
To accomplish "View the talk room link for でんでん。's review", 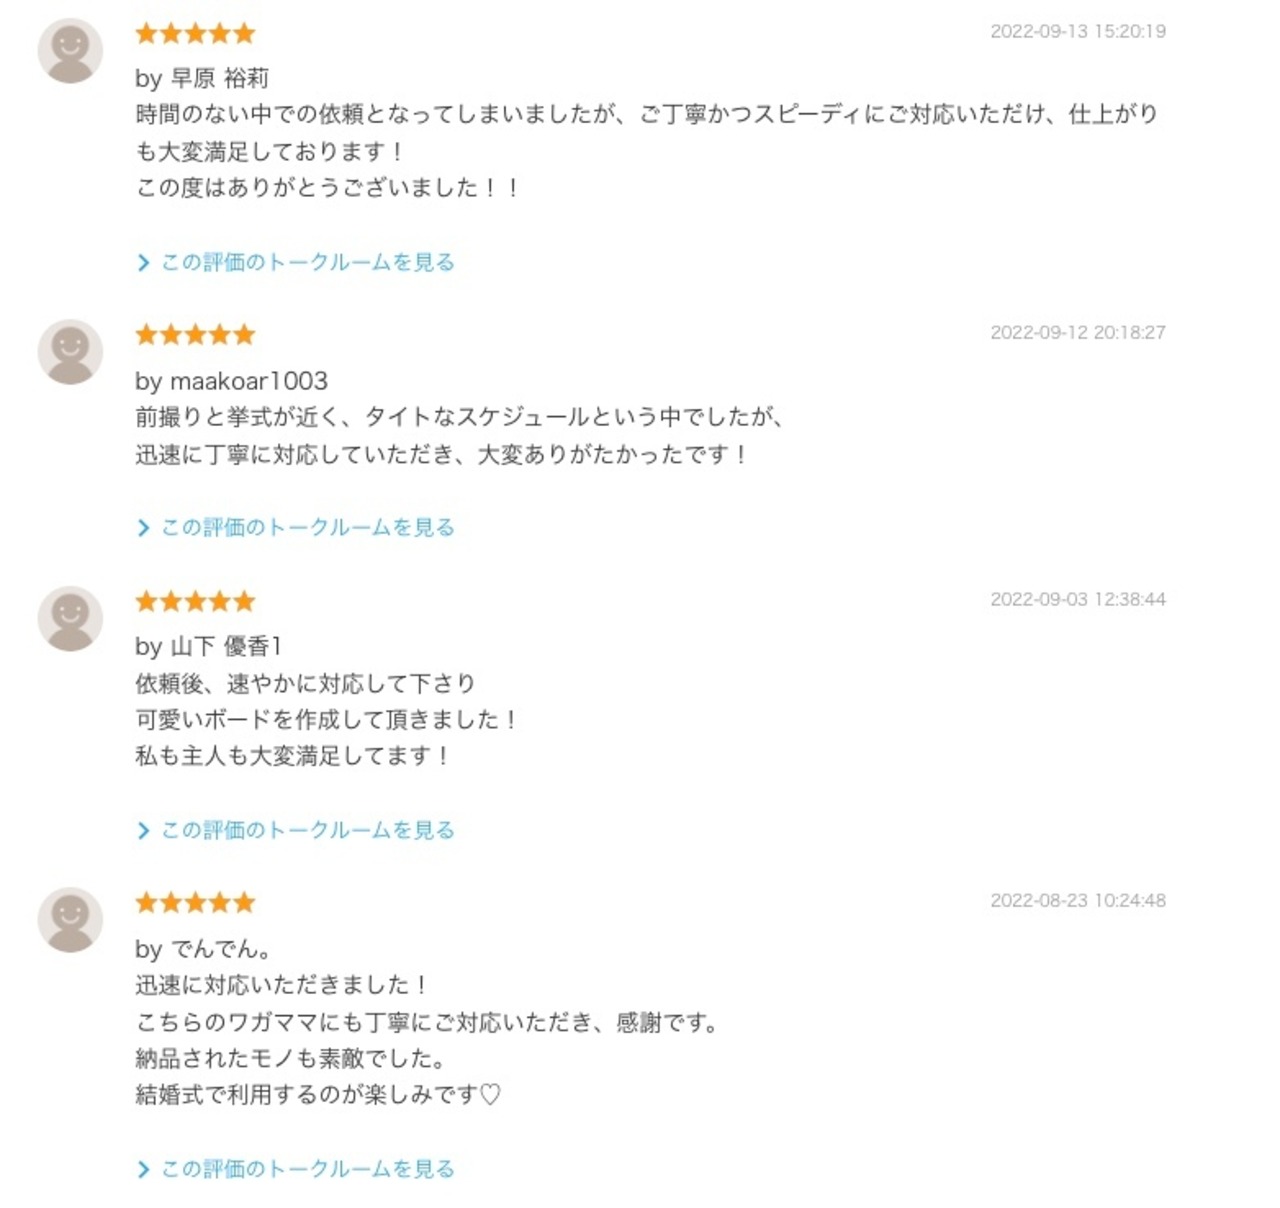I will (307, 1169).
